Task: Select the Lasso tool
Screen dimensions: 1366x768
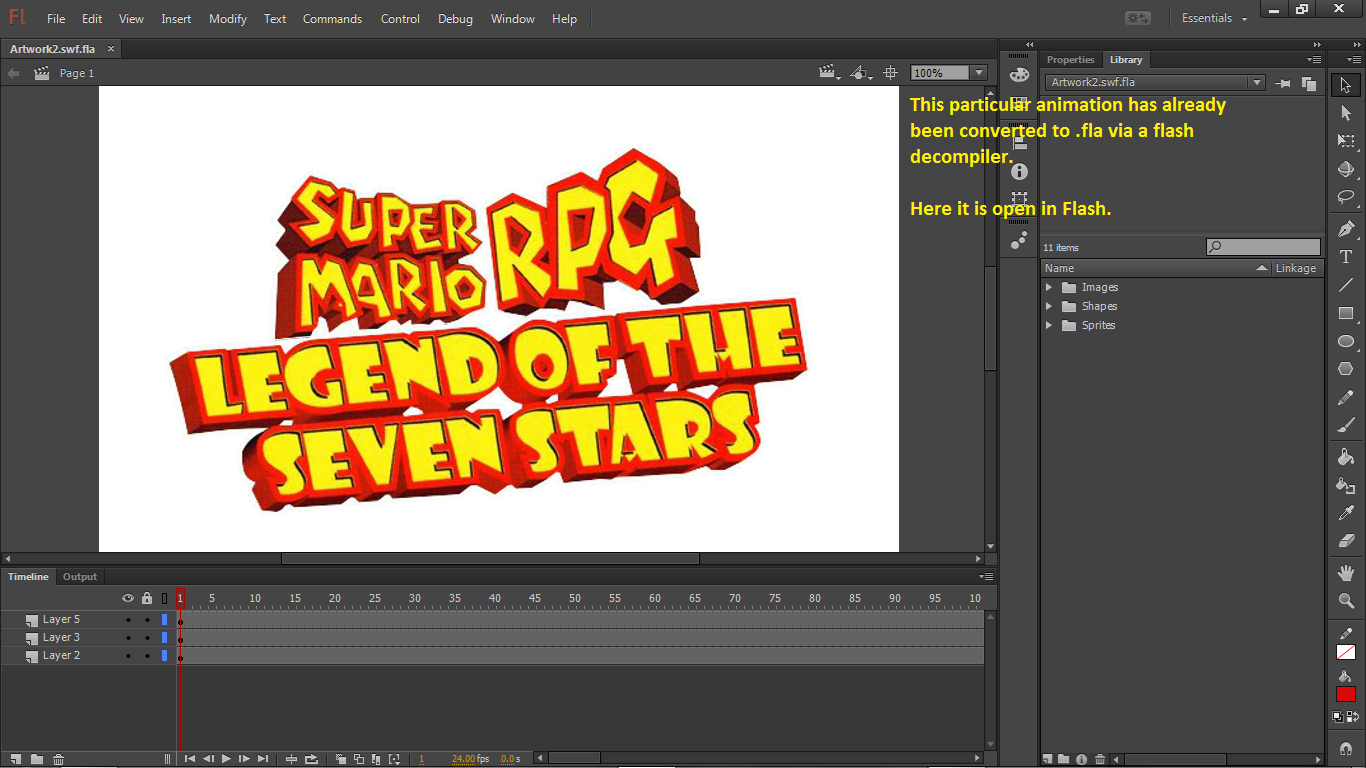Action: [1346, 197]
